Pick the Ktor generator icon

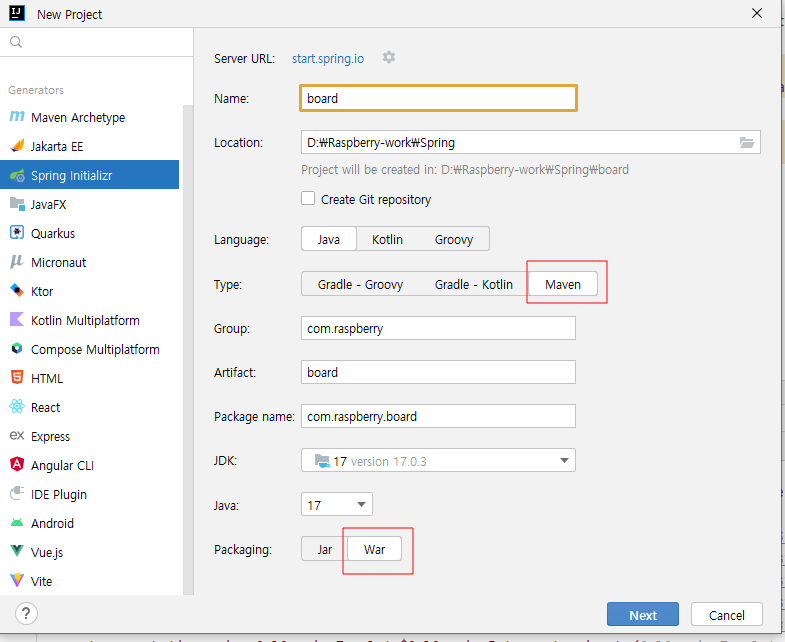(x=17, y=291)
